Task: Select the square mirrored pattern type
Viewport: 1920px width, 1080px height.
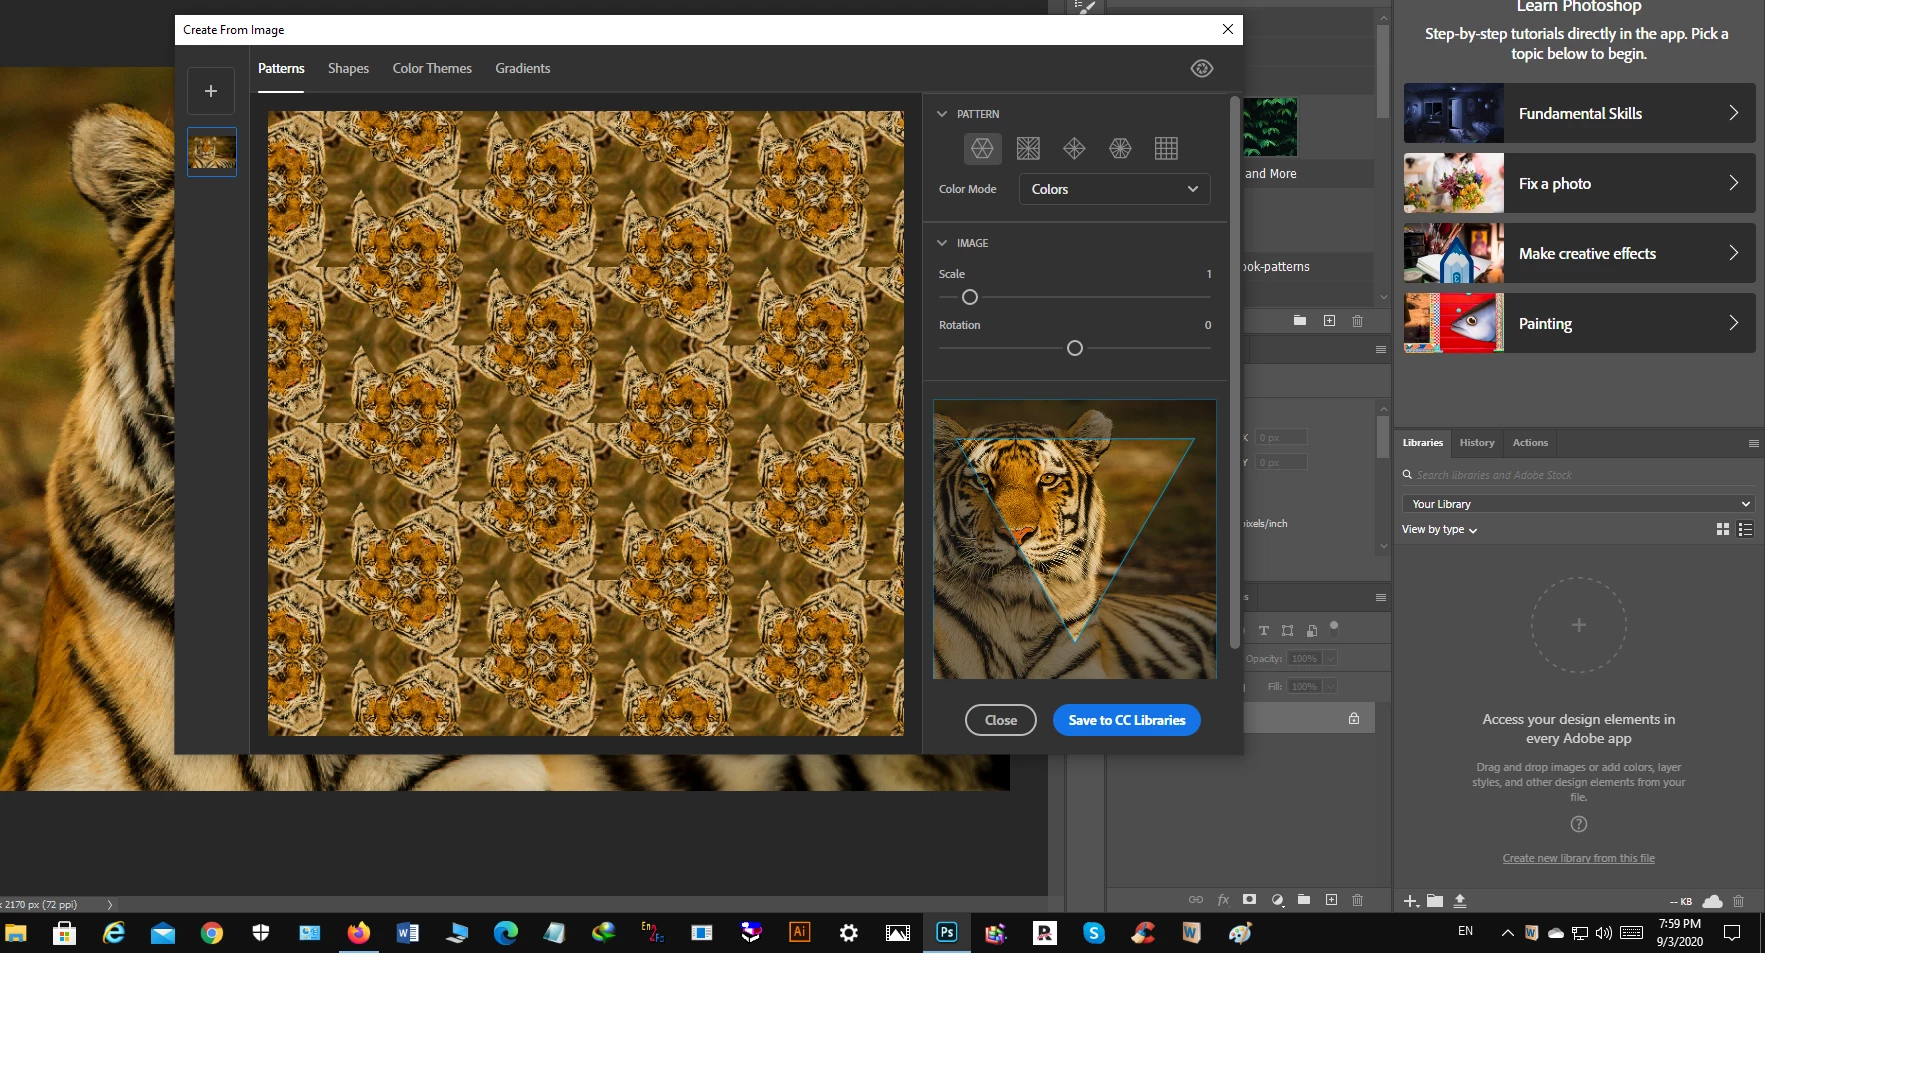Action: [1028, 149]
